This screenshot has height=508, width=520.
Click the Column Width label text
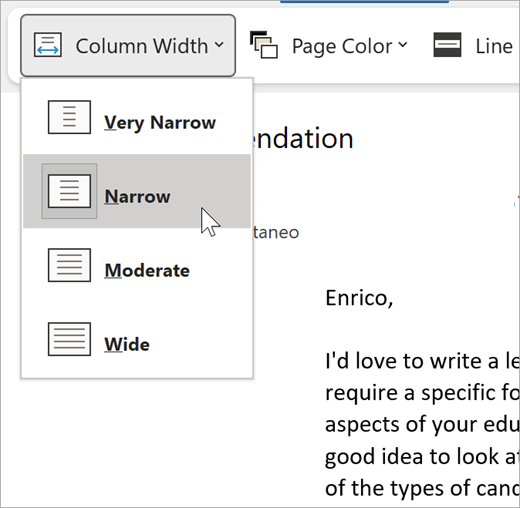(x=142, y=46)
